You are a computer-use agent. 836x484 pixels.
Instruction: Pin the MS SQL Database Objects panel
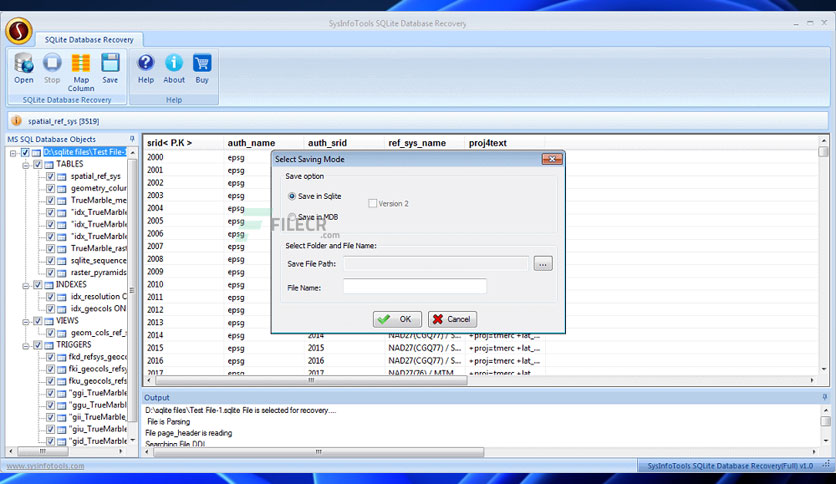tap(132, 139)
